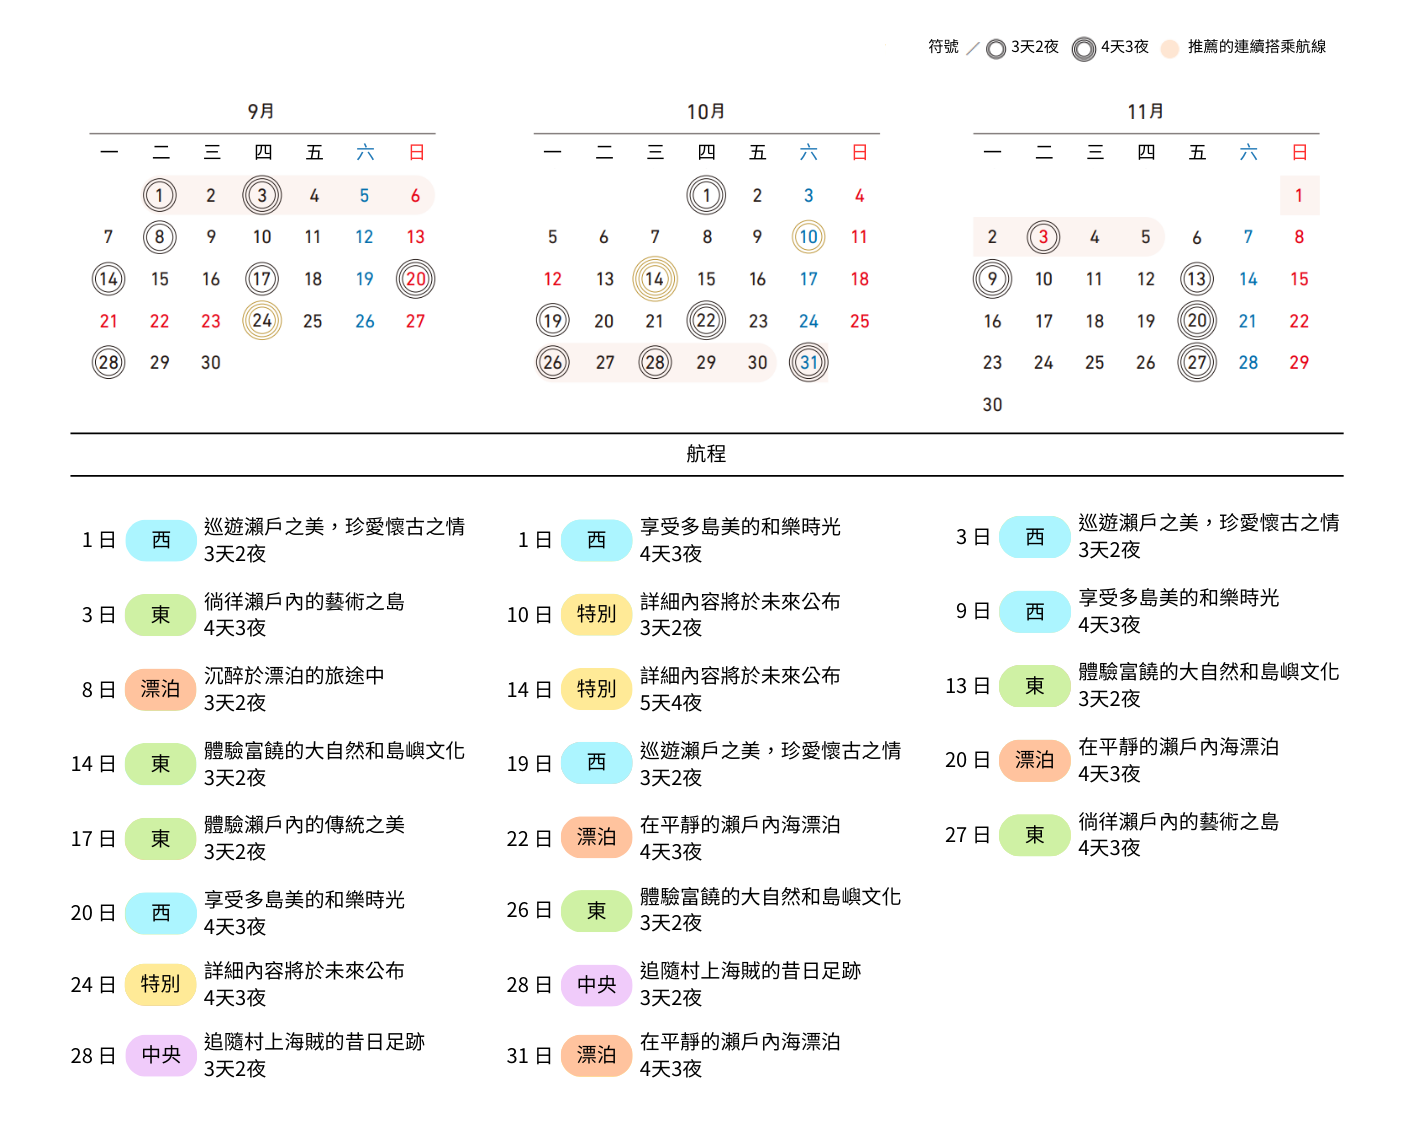Click the 航程 section header
This screenshot has height=1126, width=1414.
pos(706,454)
